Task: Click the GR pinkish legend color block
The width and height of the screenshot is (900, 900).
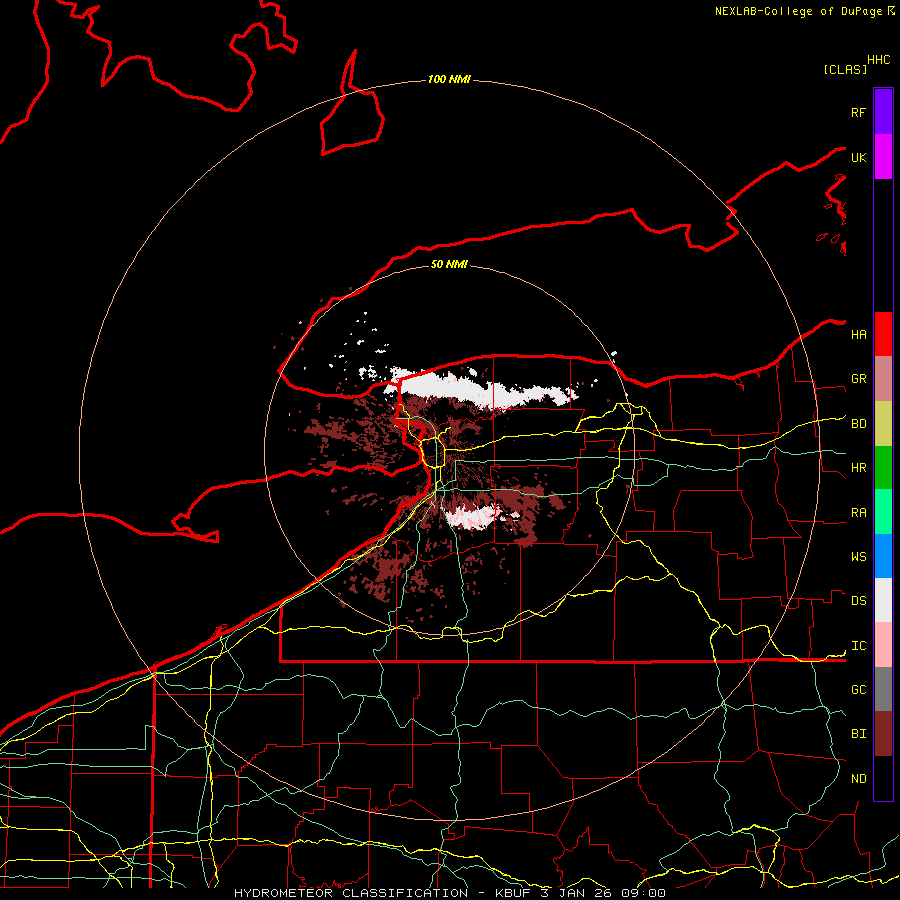Action: pos(883,379)
